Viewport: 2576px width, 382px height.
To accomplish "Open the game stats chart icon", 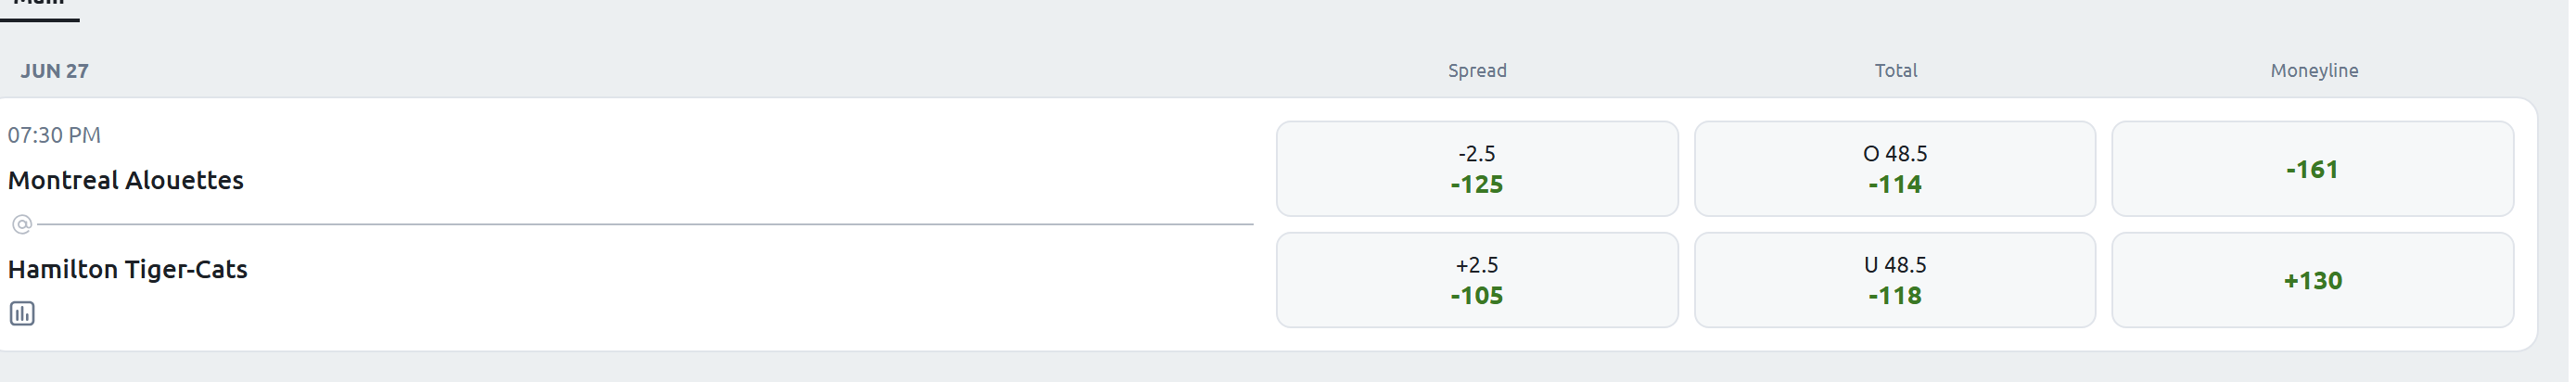I will (x=22, y=314).
